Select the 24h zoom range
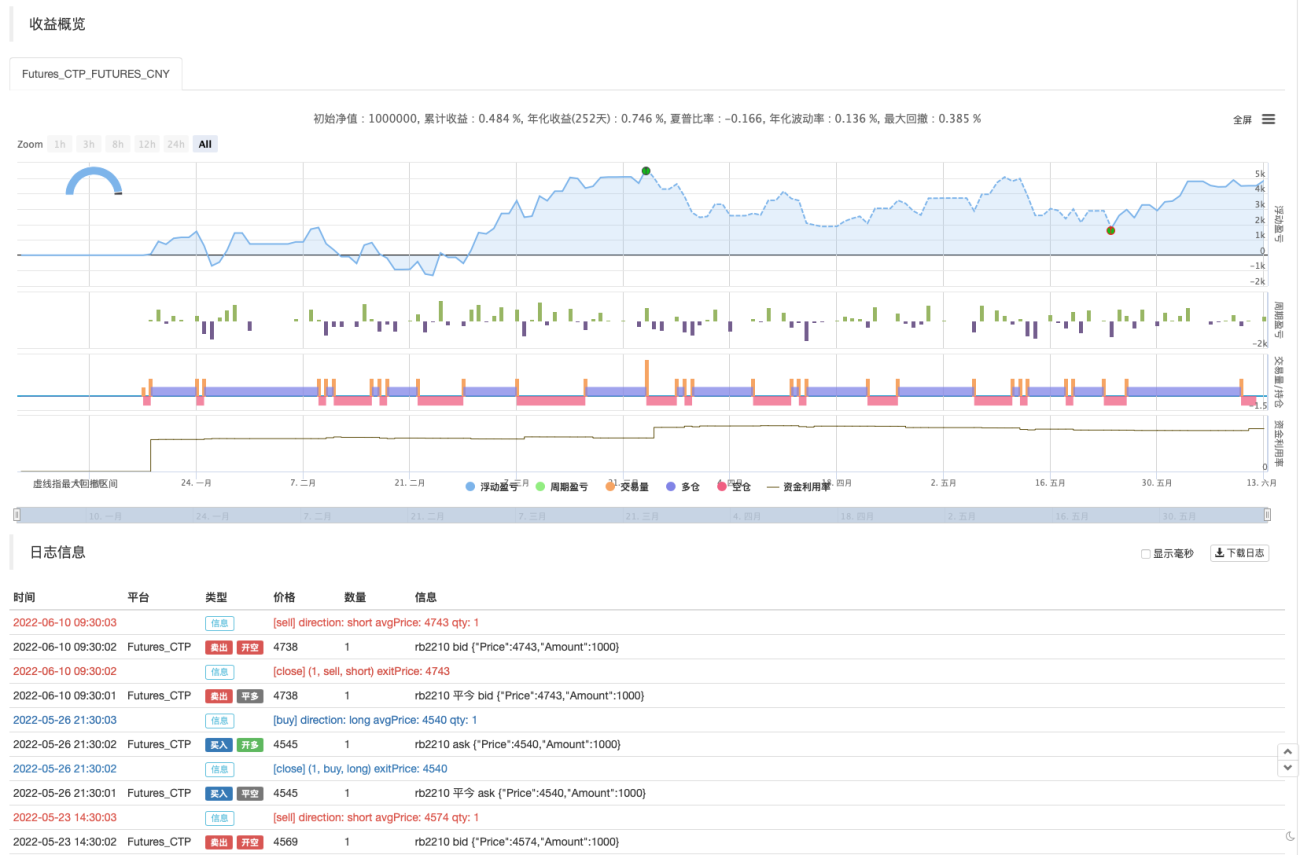This screenshot has width=1300, height=855. pyautogui.click(x=176, y=144)
